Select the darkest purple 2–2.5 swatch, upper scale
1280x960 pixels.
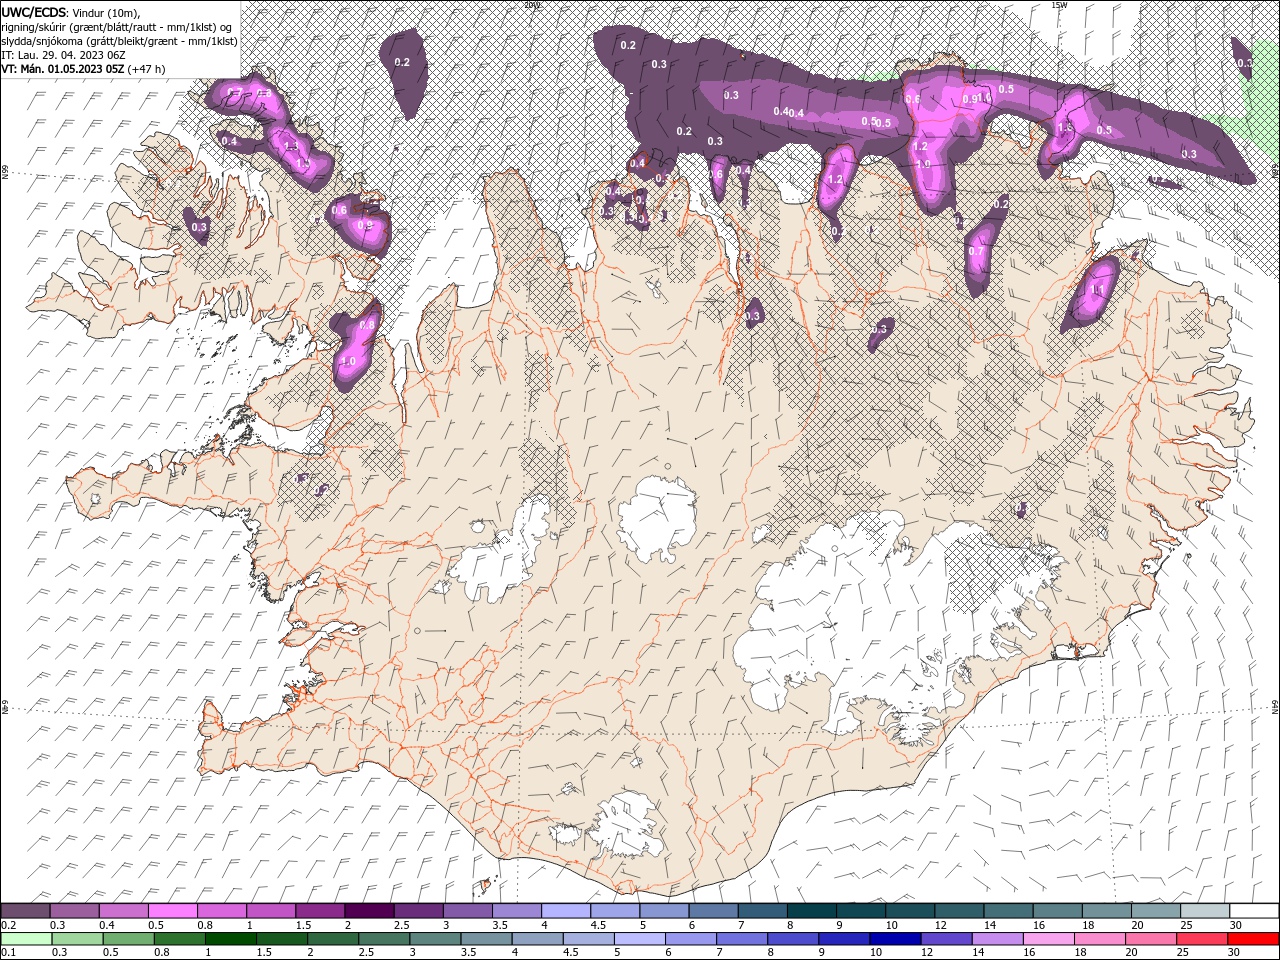368,911
